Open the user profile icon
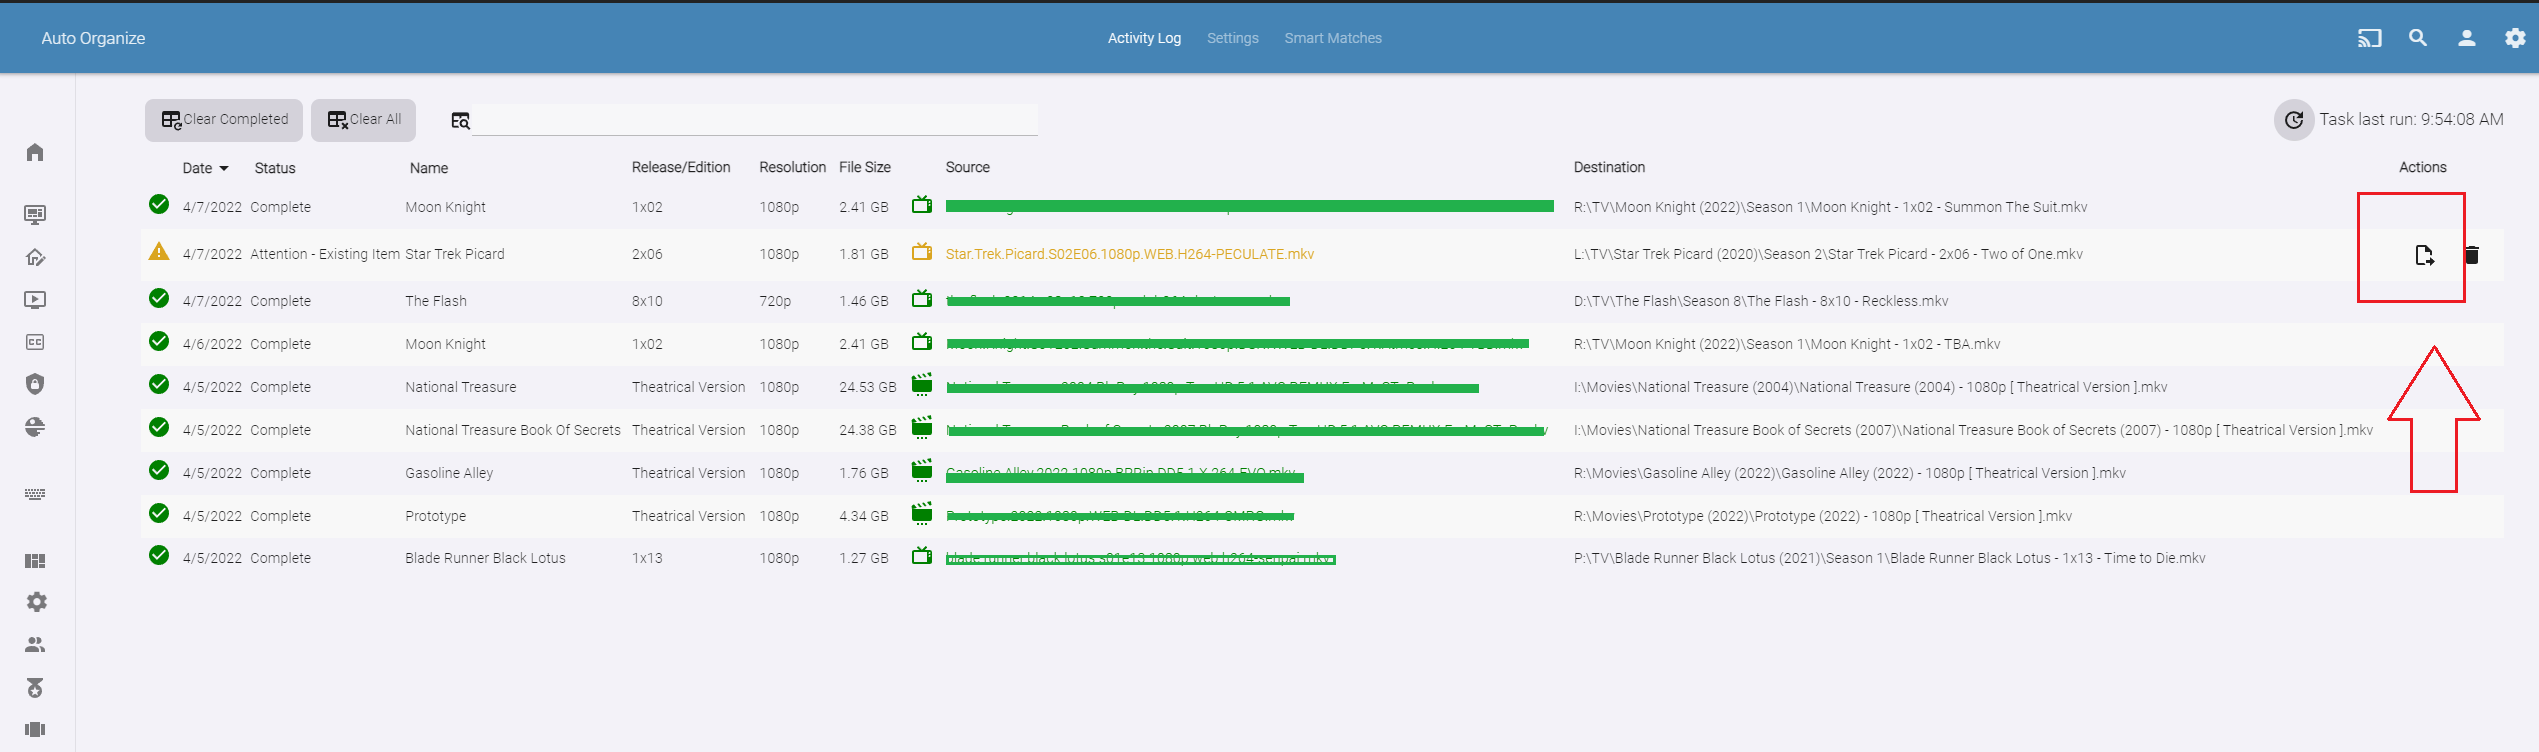Viewport: 2539px width, 752px height. 2467,38
